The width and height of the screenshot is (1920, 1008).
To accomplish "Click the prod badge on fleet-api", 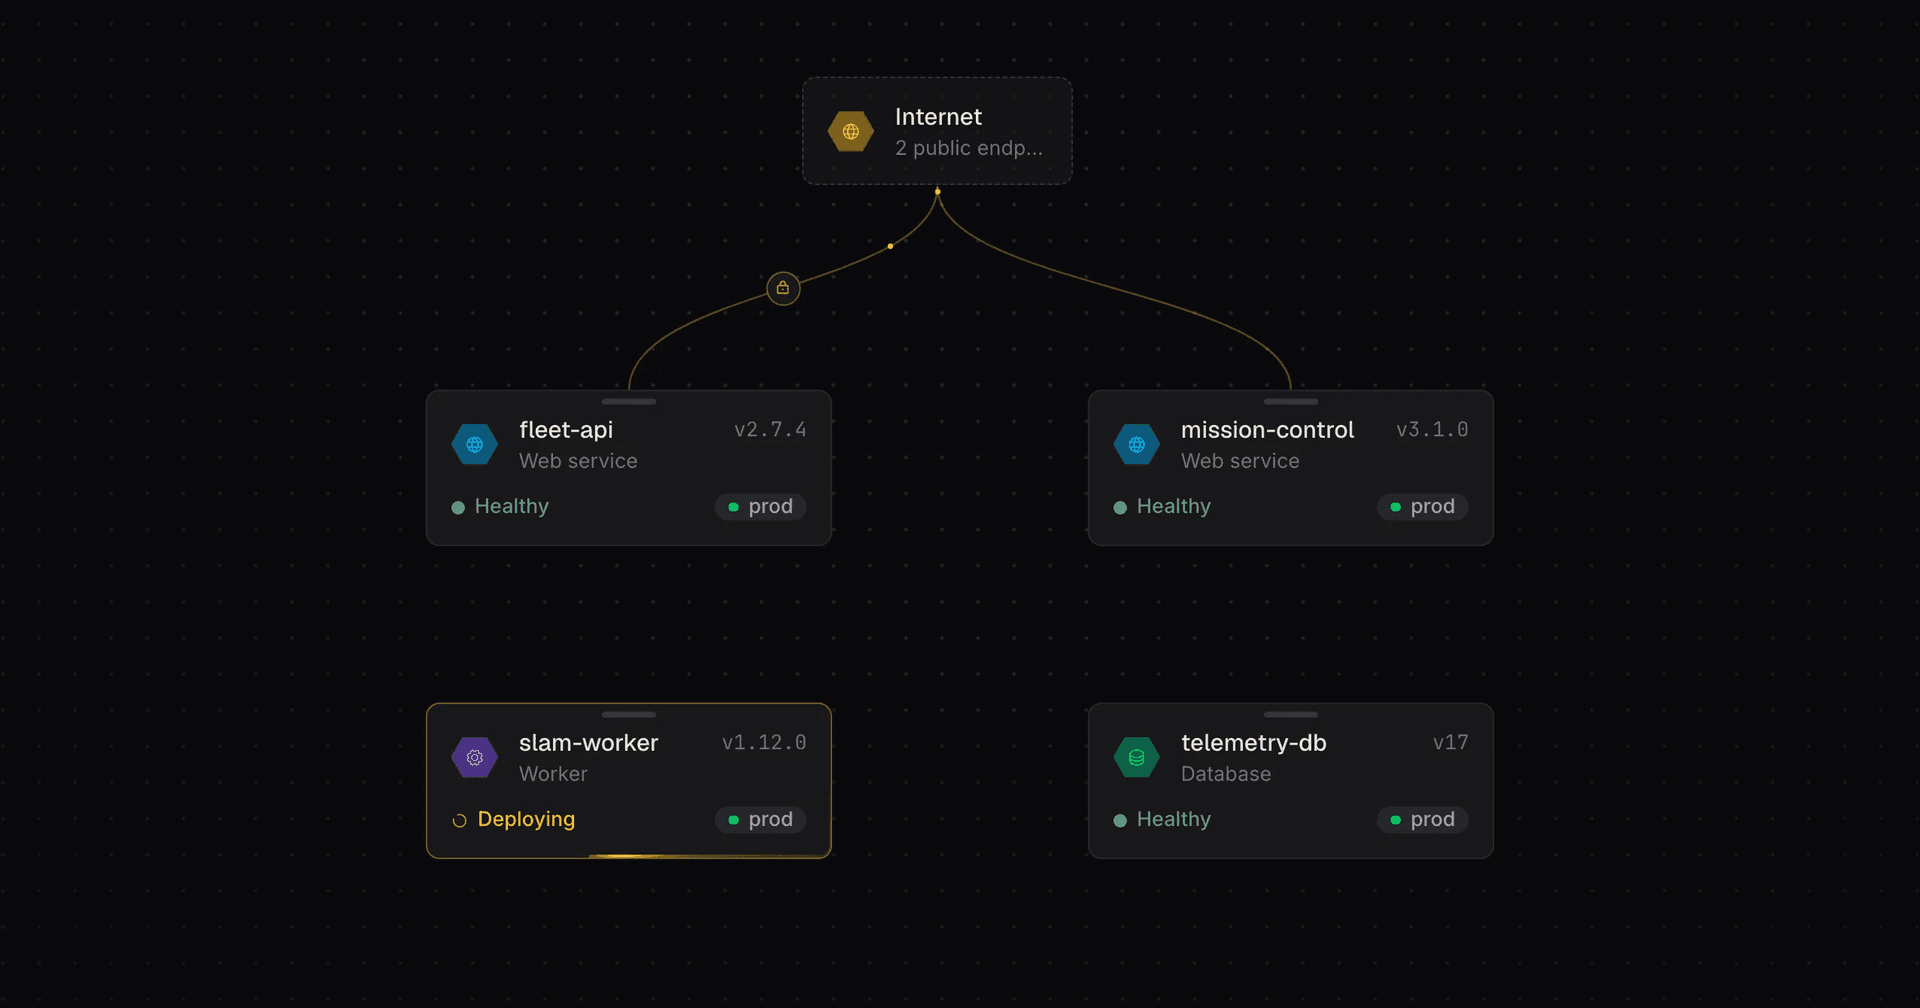I will tap(761, 506).
